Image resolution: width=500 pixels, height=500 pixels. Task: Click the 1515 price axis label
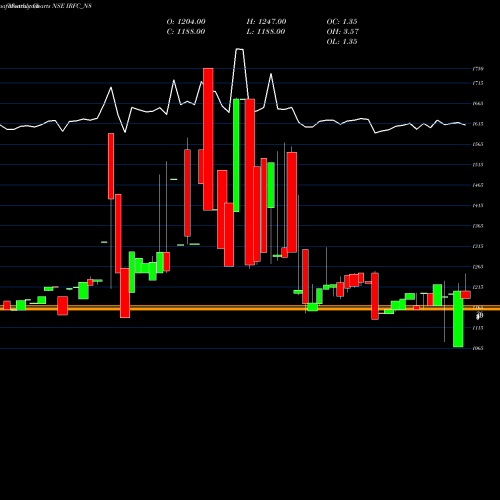[478, 165]
